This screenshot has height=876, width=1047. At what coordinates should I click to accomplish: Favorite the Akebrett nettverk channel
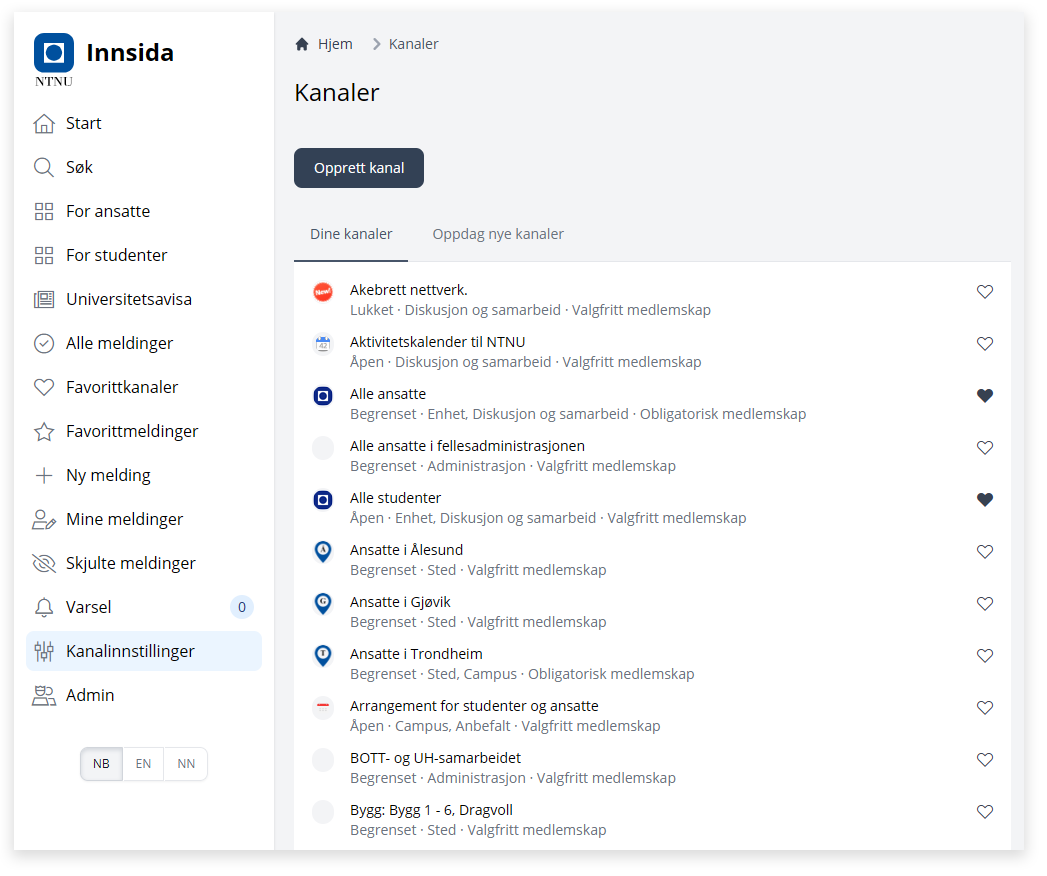985,292
